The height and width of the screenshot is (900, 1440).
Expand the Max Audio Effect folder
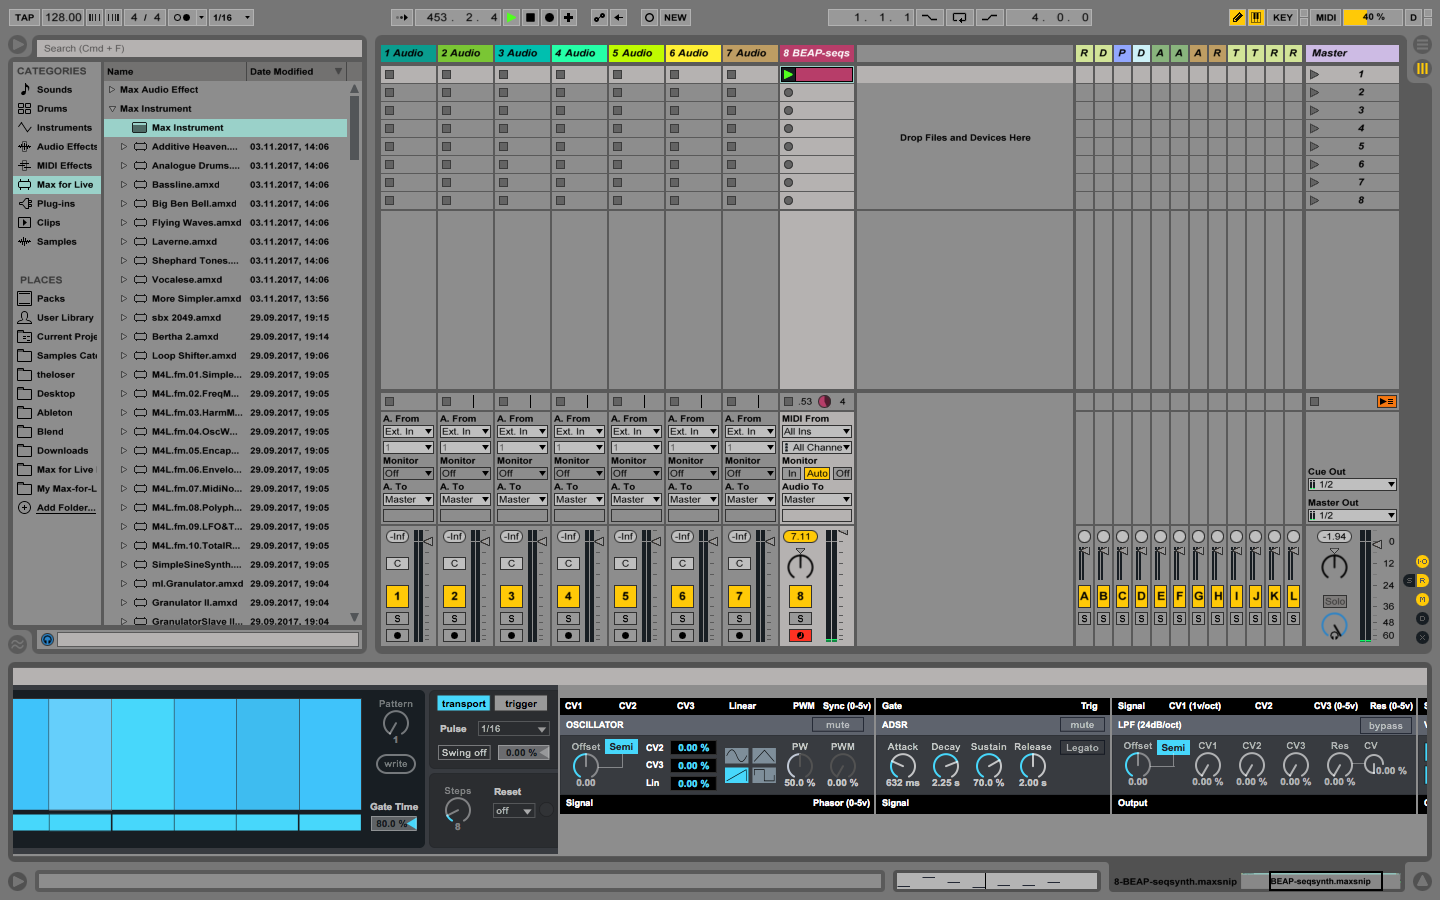112,90
